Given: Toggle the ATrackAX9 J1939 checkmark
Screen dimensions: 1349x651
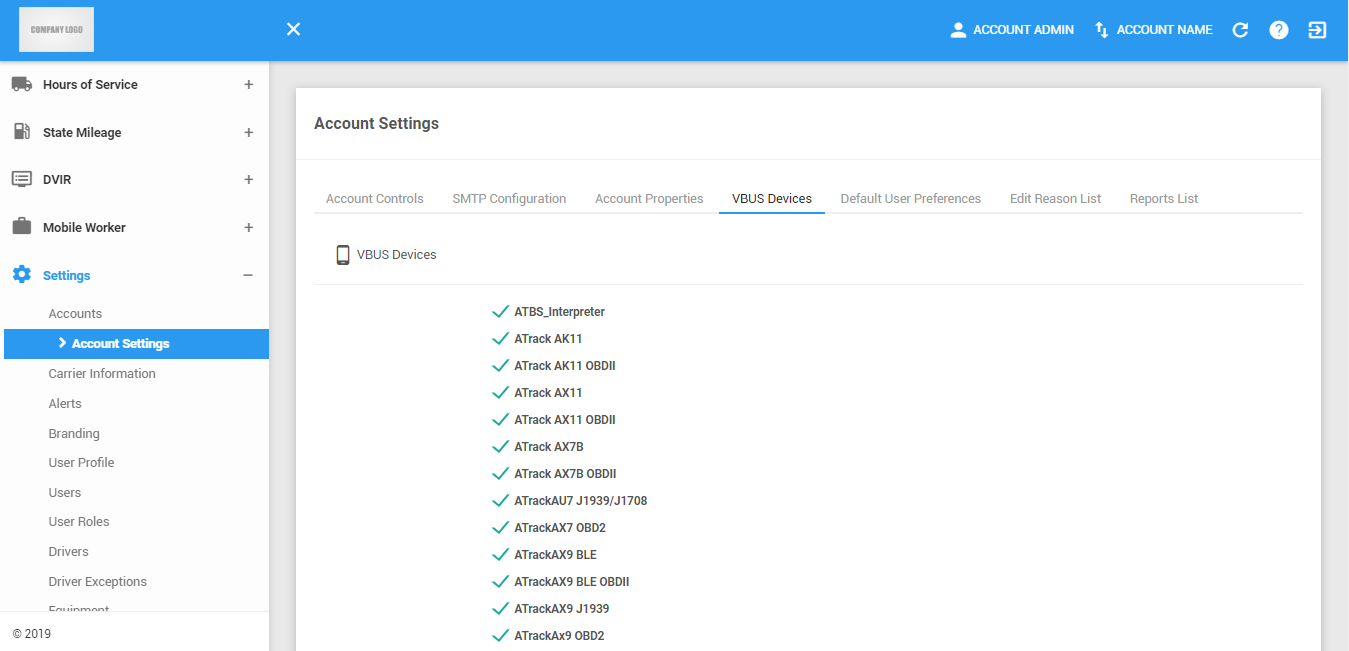Looking at the screenshot, I should (x=501, y=609).
